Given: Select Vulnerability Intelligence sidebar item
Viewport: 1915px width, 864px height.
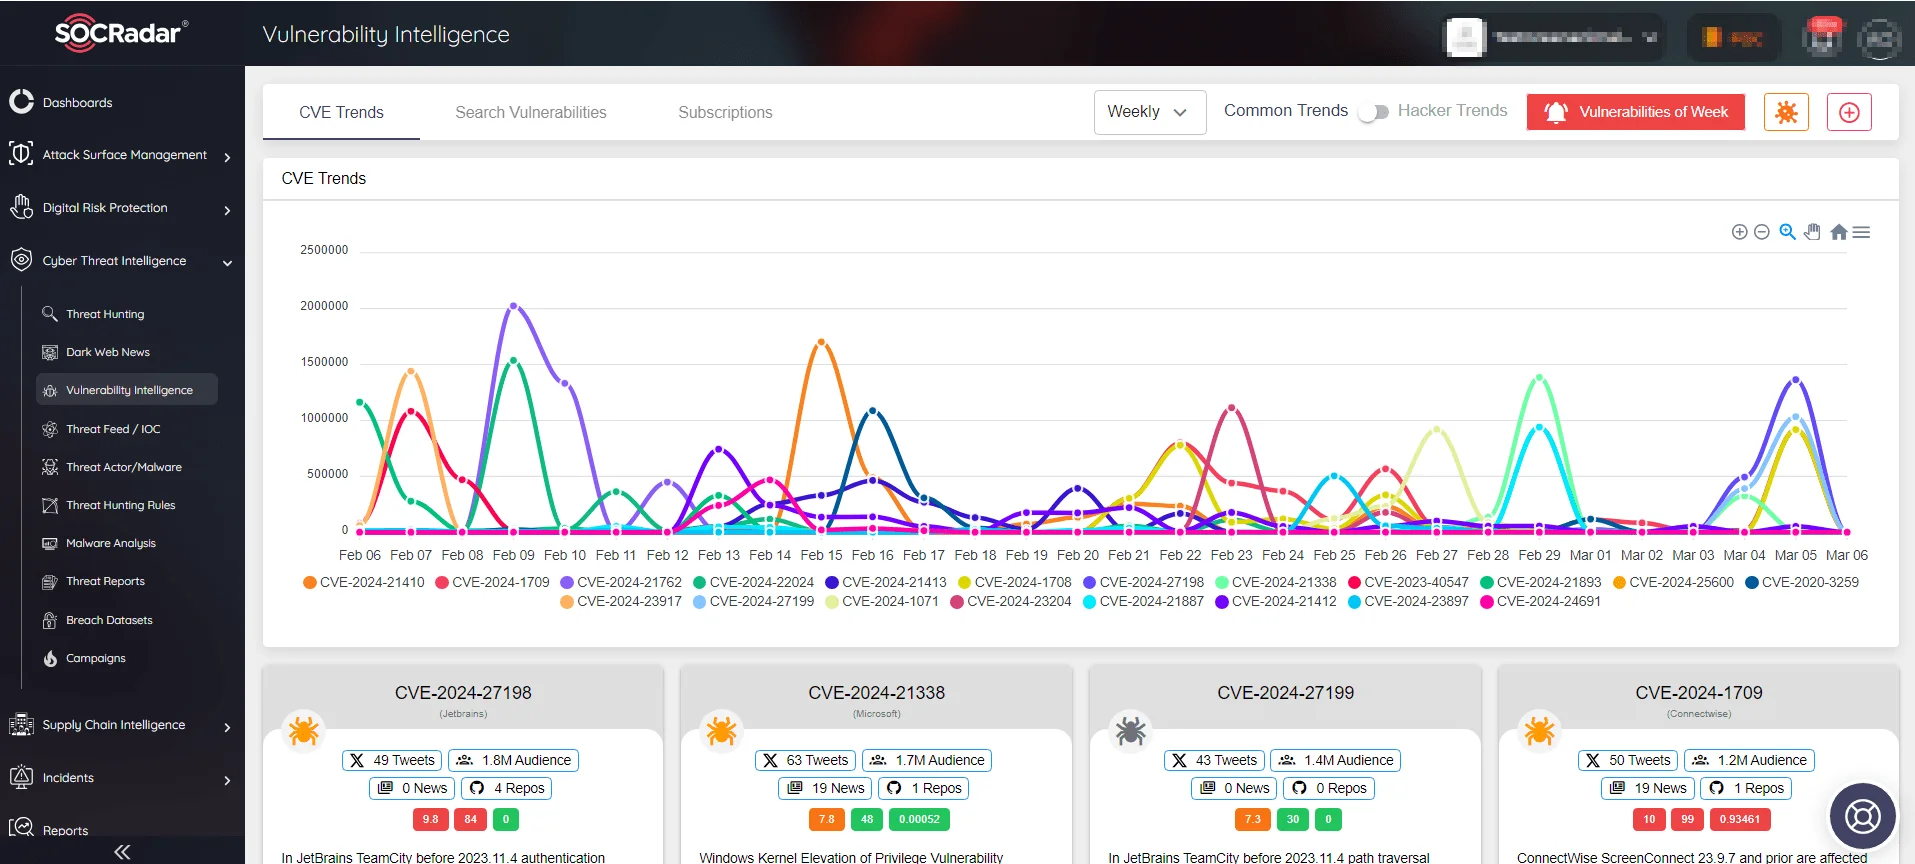Looking at the screenshot, I should [x=127, y=390].
